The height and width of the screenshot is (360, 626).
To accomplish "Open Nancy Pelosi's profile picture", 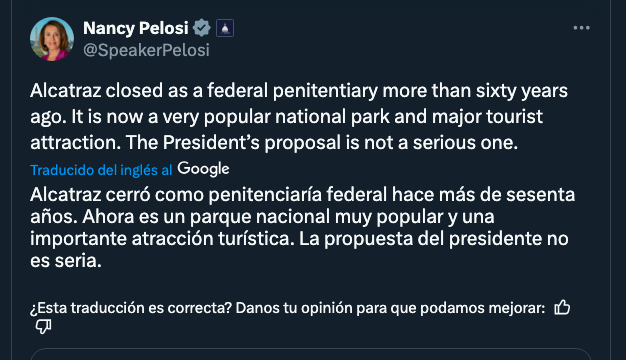I will 52,39.
